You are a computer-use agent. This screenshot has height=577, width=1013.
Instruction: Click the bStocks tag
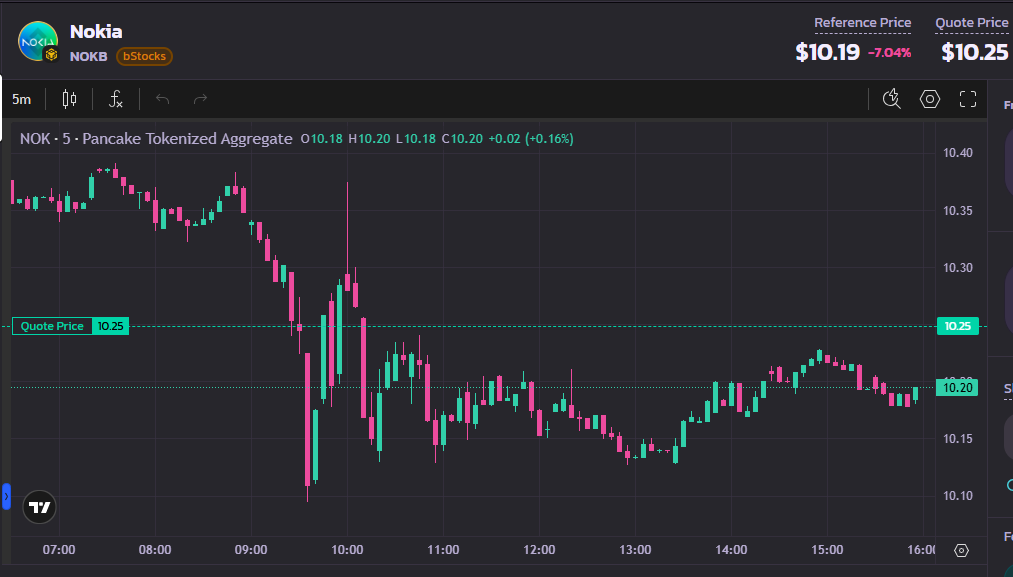tap(144, 56)
